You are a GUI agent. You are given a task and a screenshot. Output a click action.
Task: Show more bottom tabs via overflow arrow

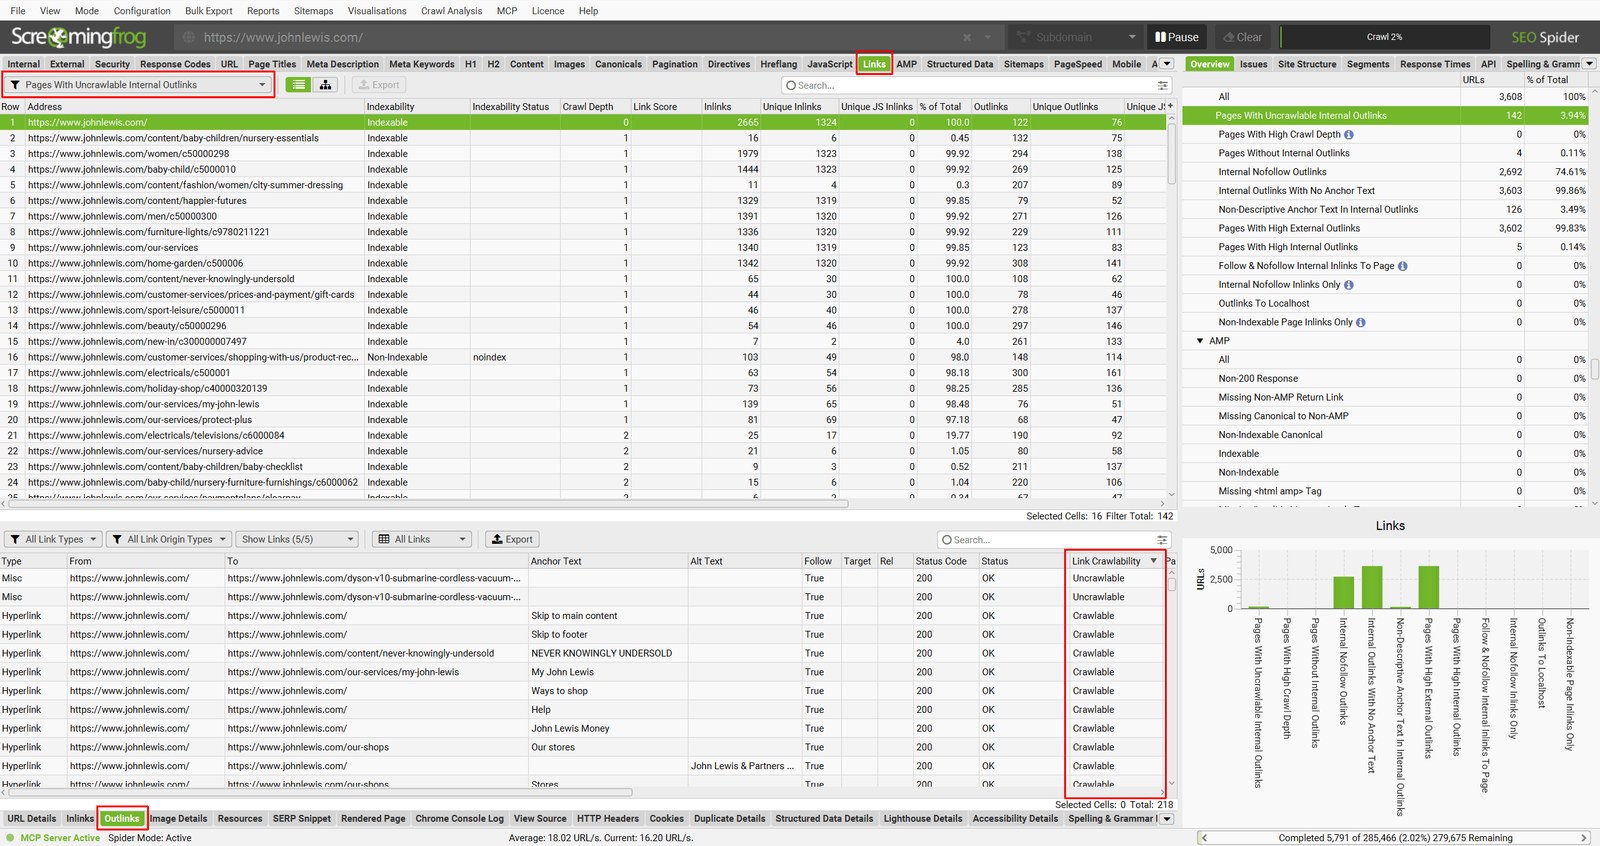click(x=1166, y=818)
